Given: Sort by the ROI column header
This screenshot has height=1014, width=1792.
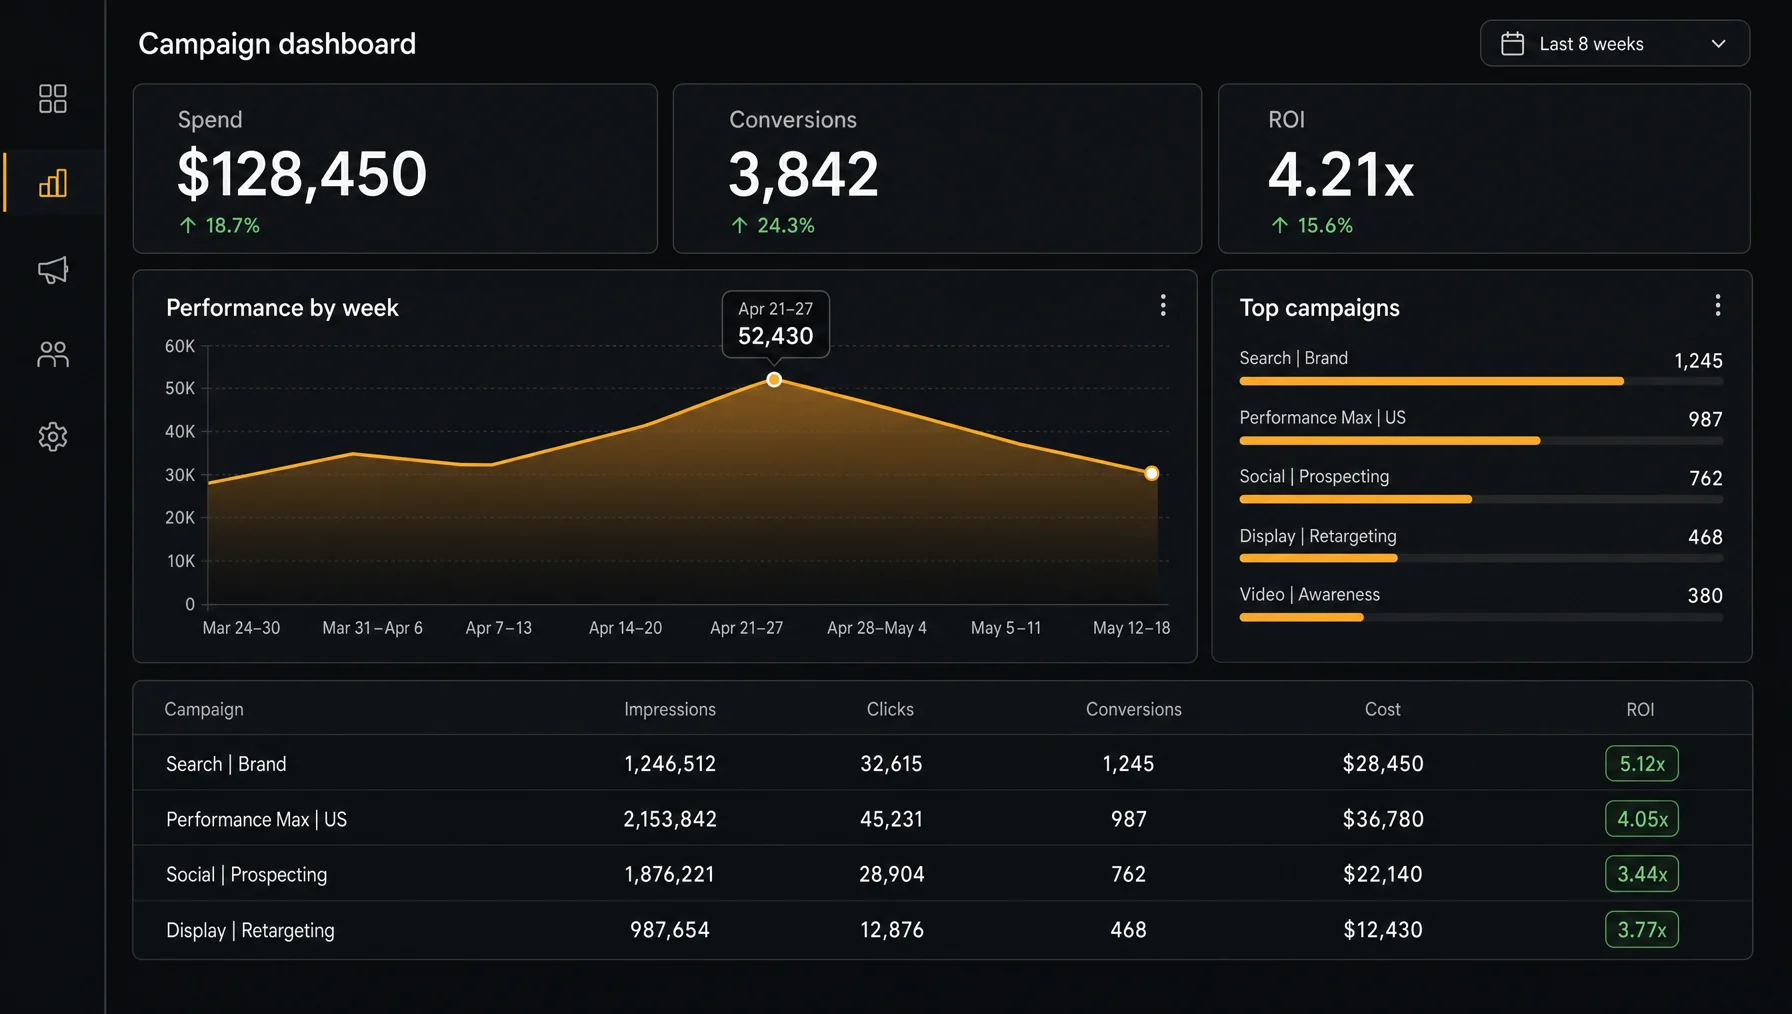Looking at the screenshot, I should (1640, 709).
